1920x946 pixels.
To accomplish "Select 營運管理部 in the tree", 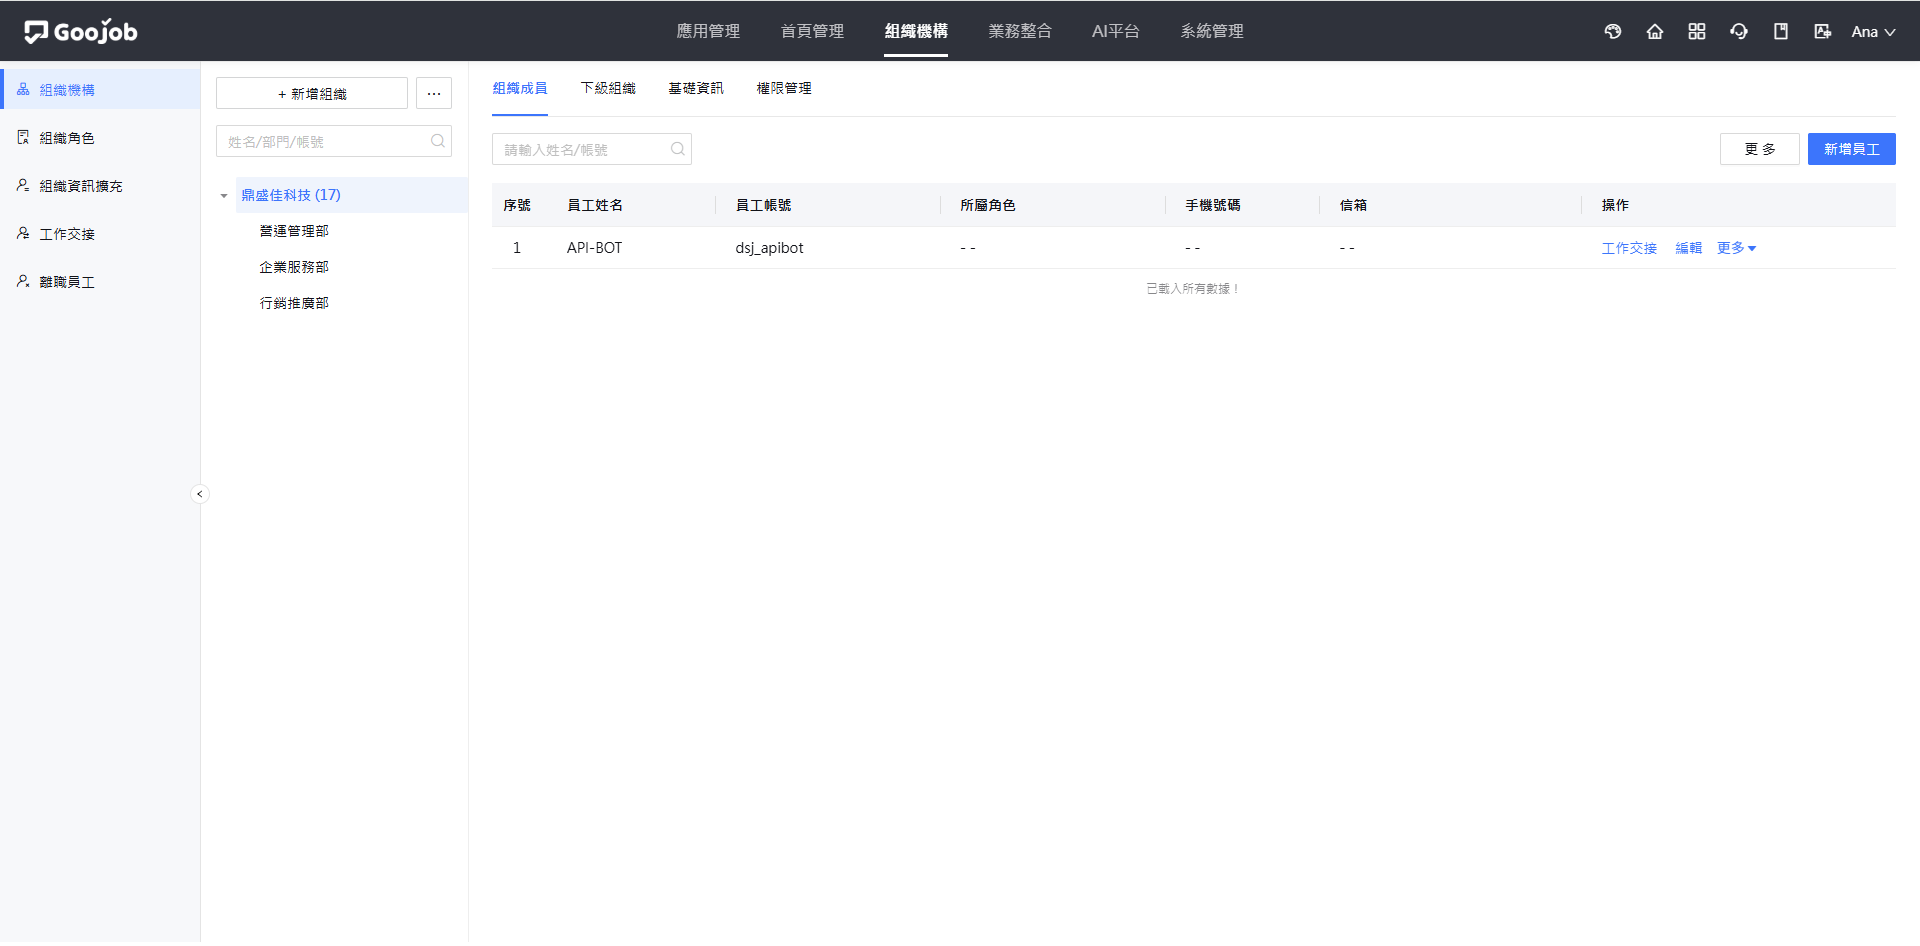I will tap(294, 231).
